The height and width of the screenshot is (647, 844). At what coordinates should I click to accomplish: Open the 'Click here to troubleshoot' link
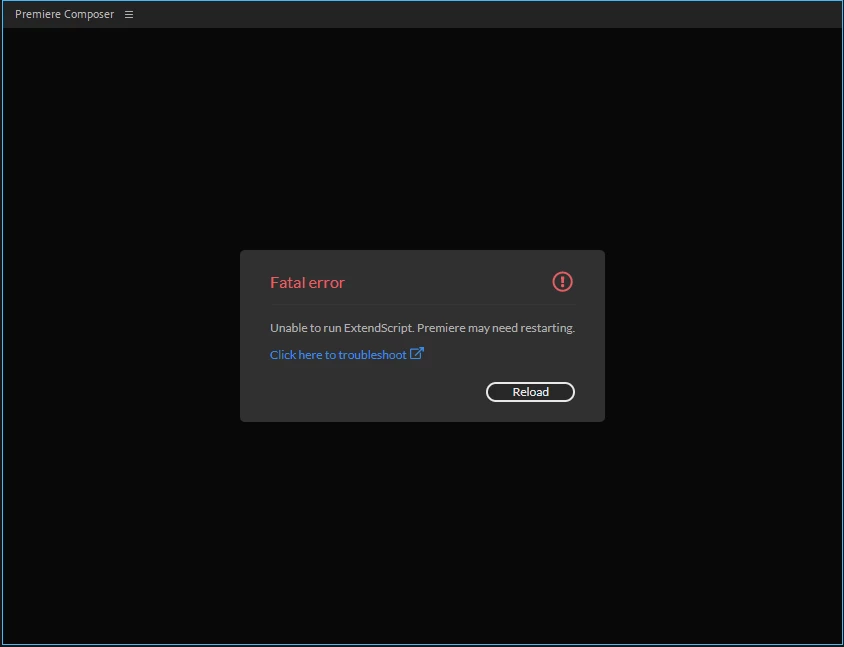click(x=347, y=354)
